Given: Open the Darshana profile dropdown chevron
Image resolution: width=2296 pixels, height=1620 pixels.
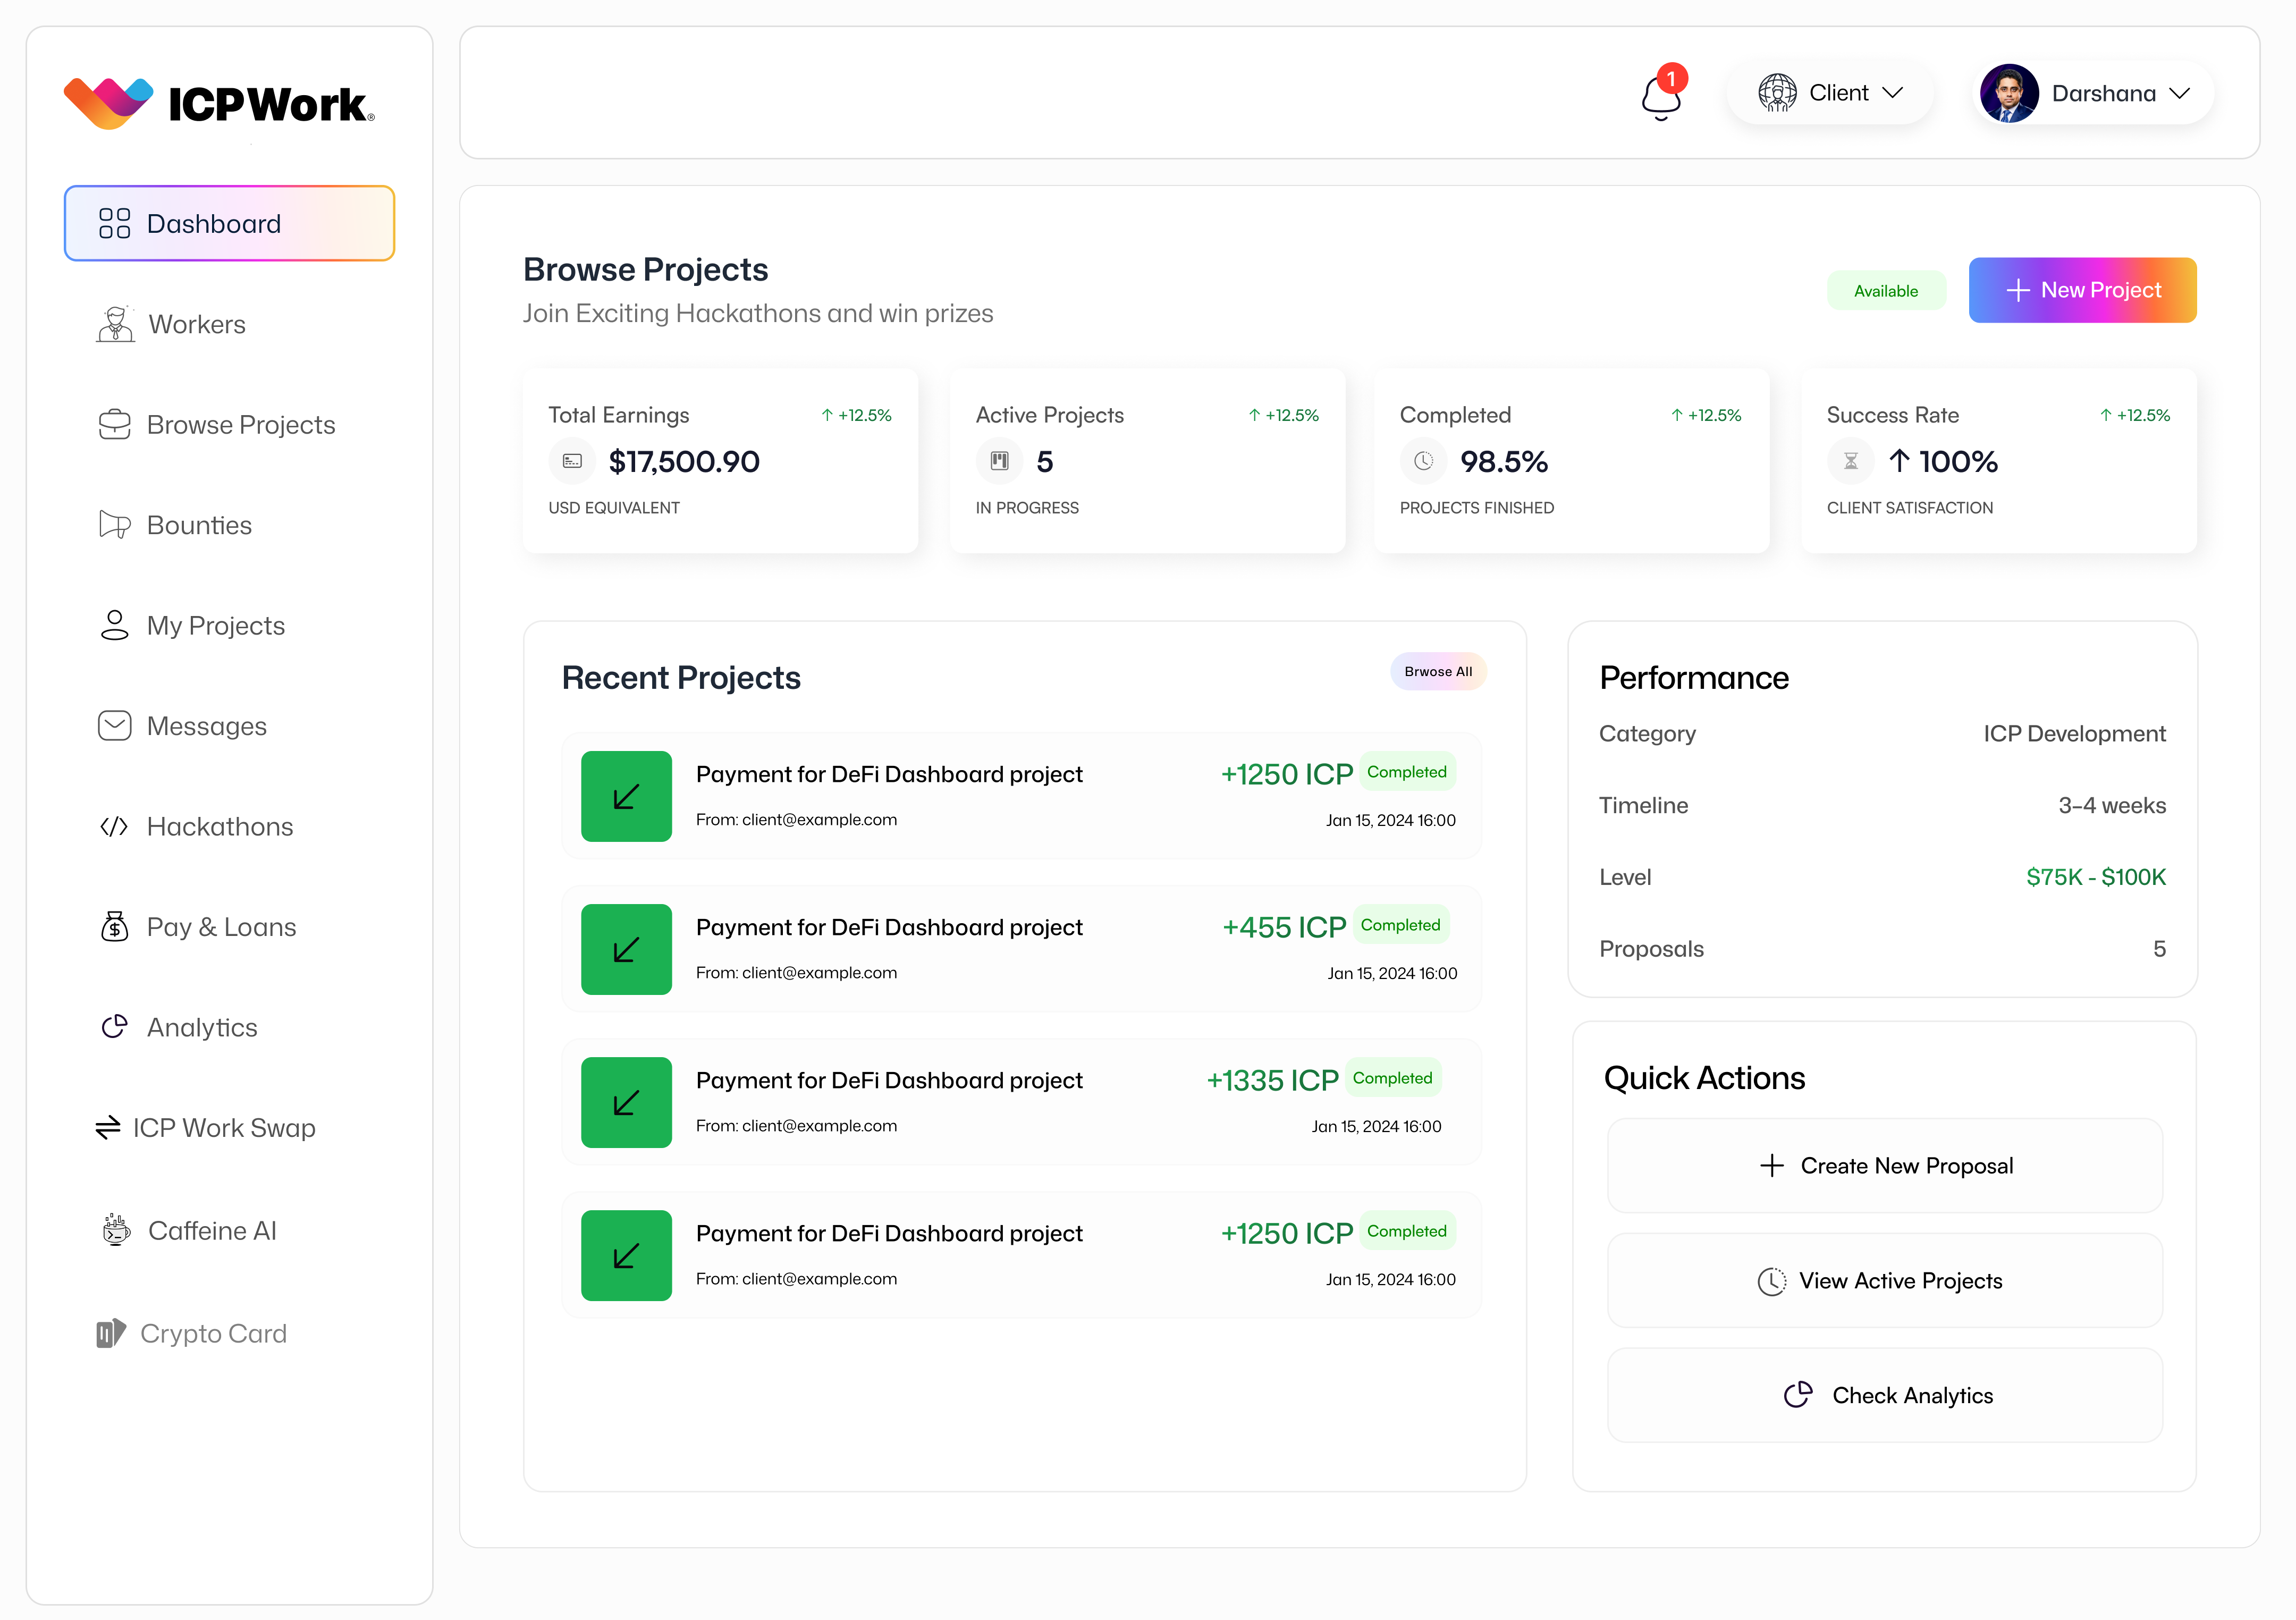Looking at the screenshot, I should [x=2179, y=93].
